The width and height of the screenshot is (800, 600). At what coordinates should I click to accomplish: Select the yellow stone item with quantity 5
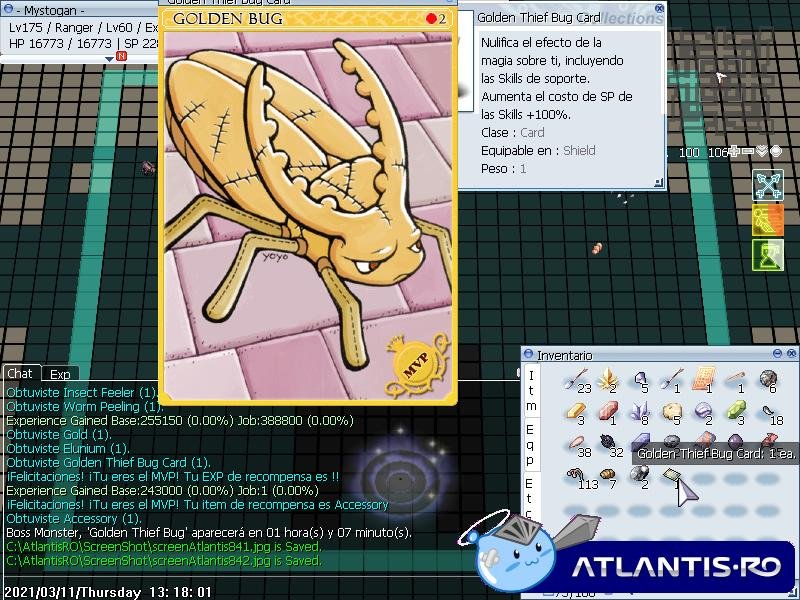670,412
